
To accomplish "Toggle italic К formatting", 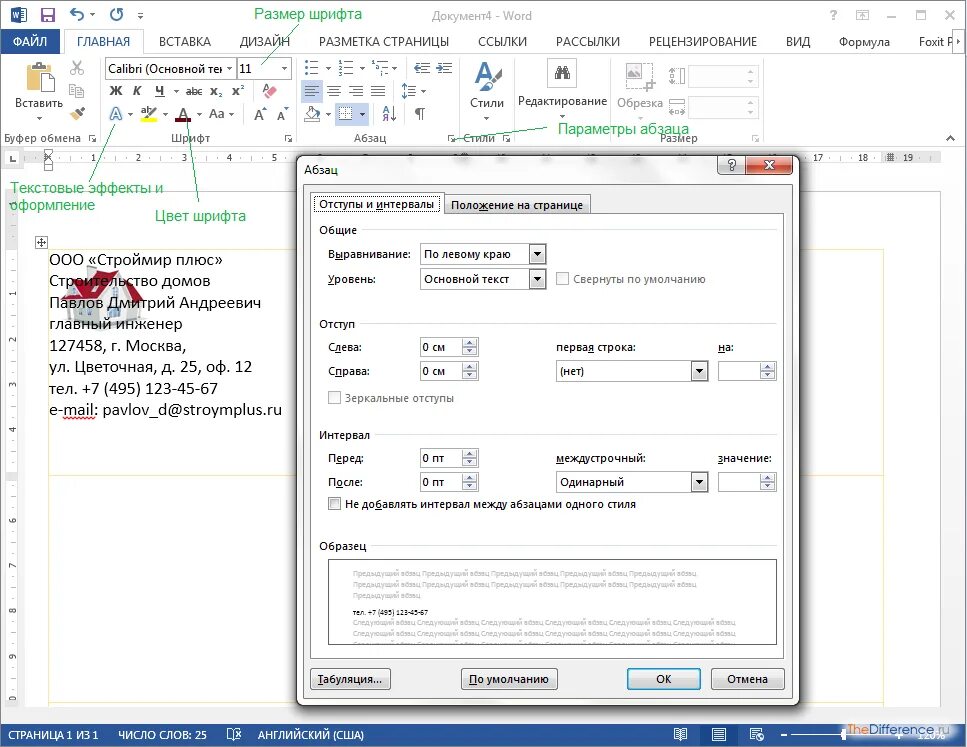I will click(x=138, y=91).
